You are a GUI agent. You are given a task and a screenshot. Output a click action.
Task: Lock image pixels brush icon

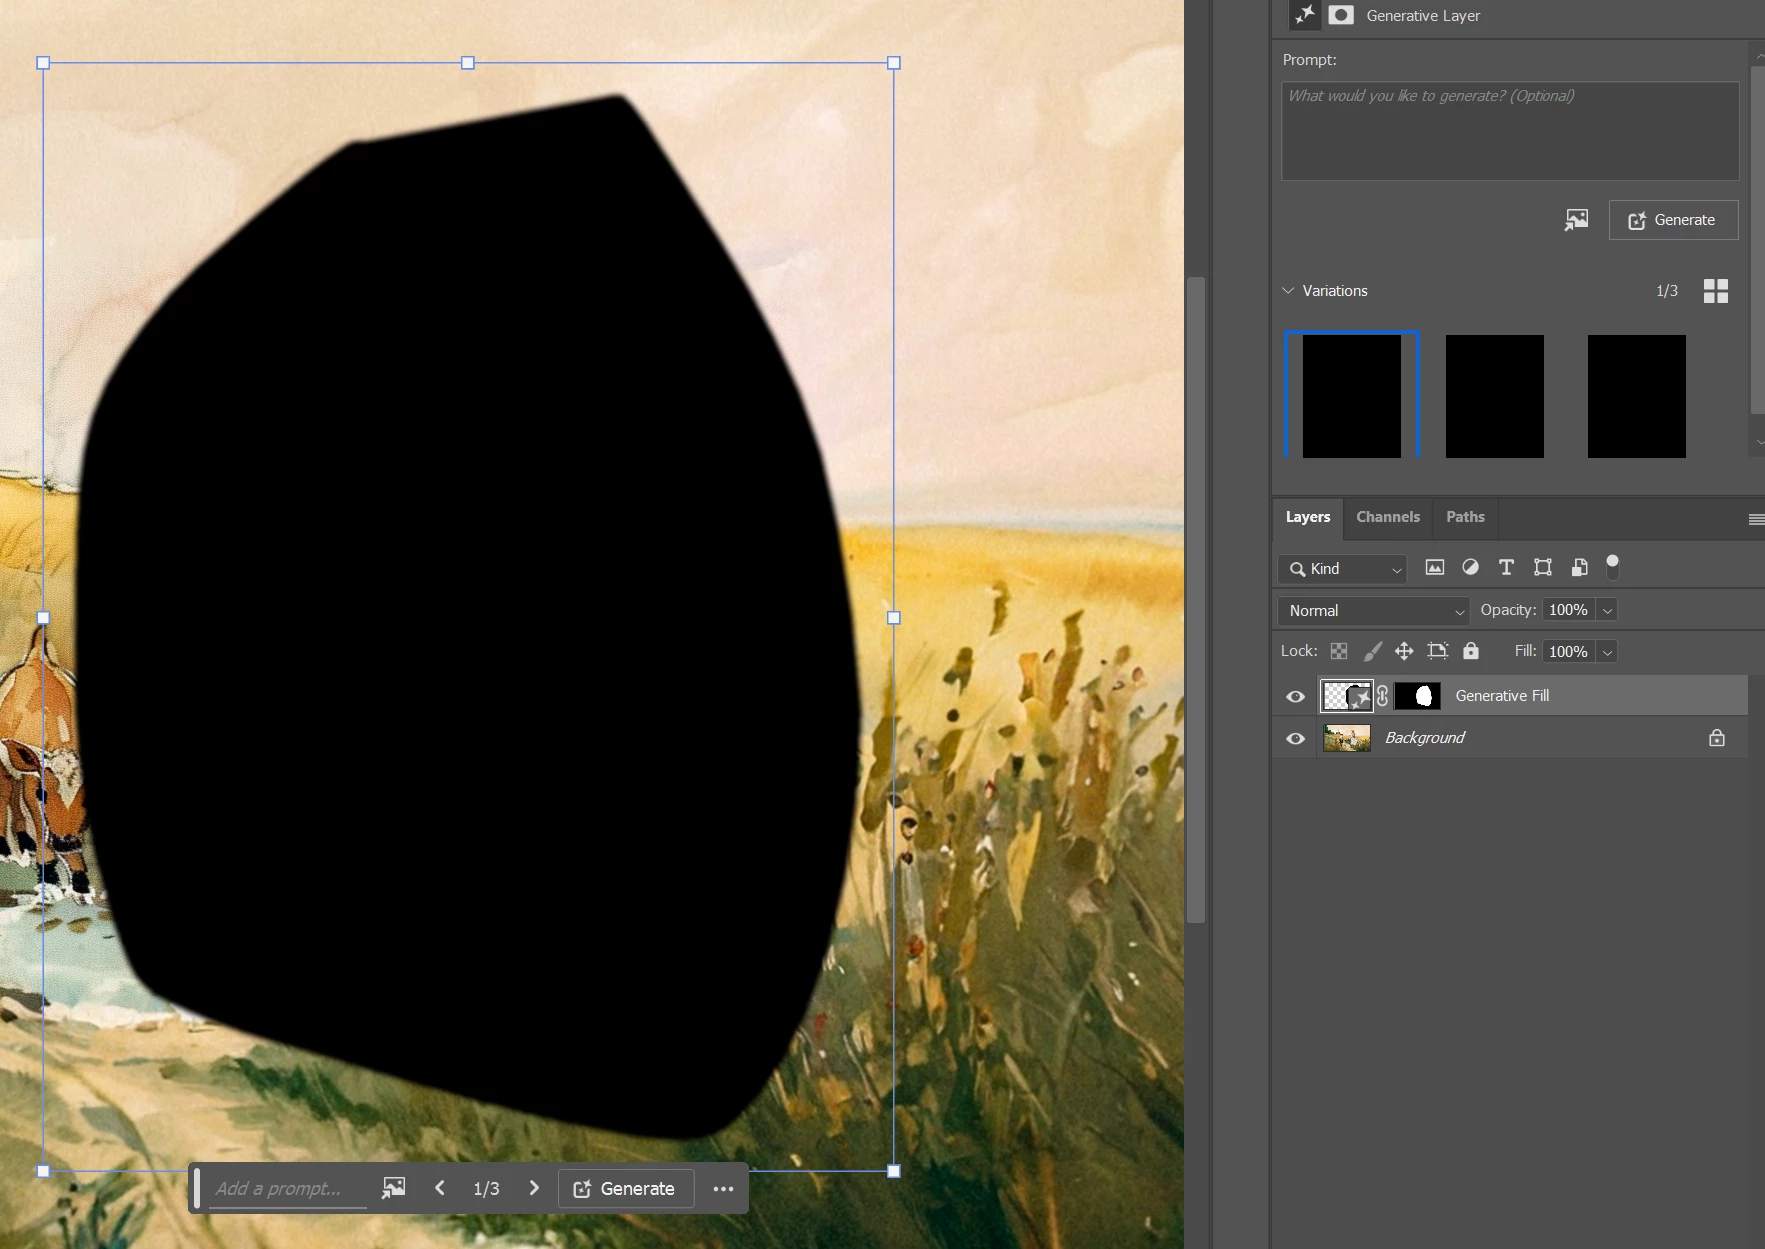click(1373, 651)
